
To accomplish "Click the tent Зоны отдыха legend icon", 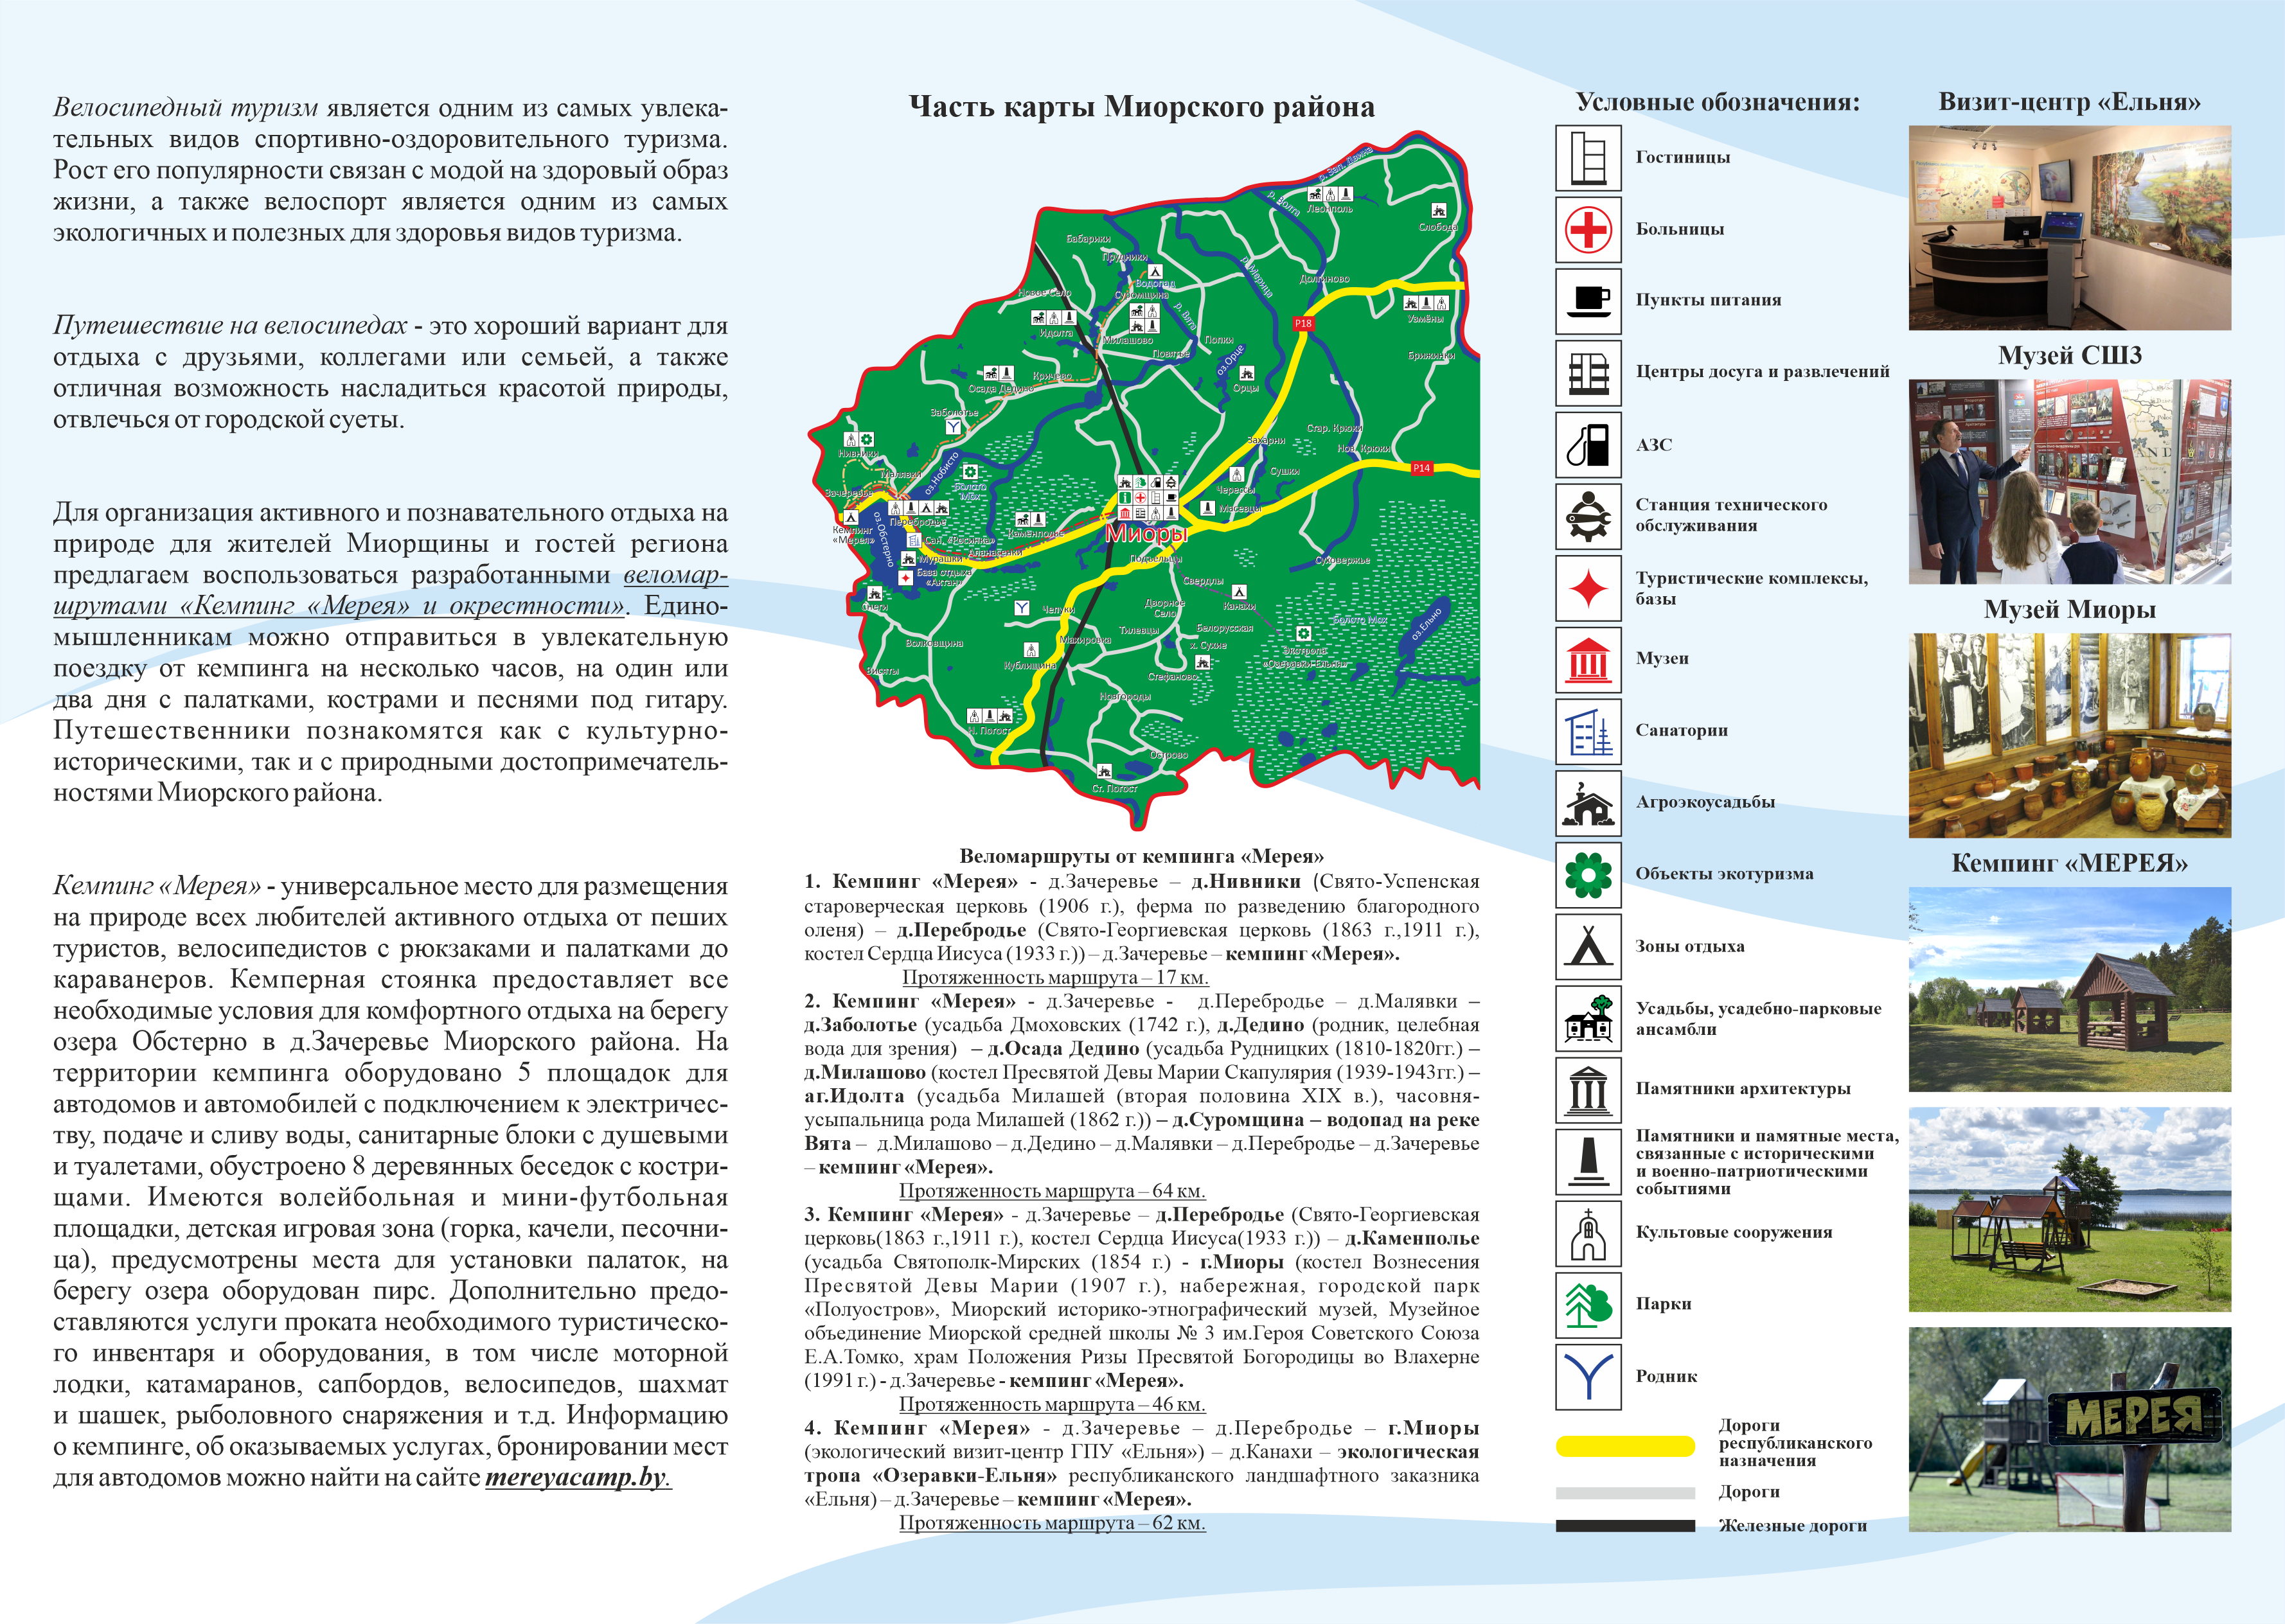I will (x=1588, y=947).
